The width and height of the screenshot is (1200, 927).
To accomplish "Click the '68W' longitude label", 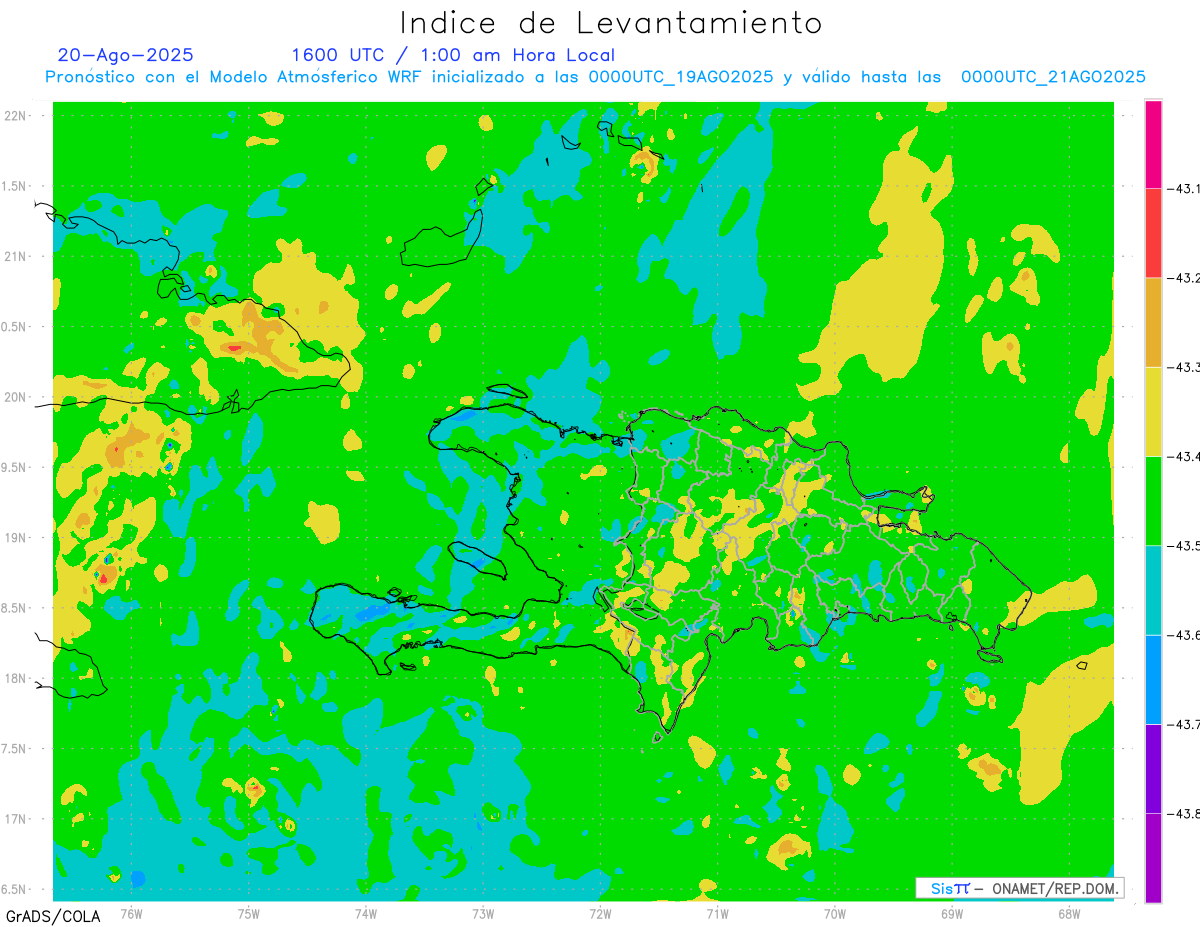I will [1069, 912].
